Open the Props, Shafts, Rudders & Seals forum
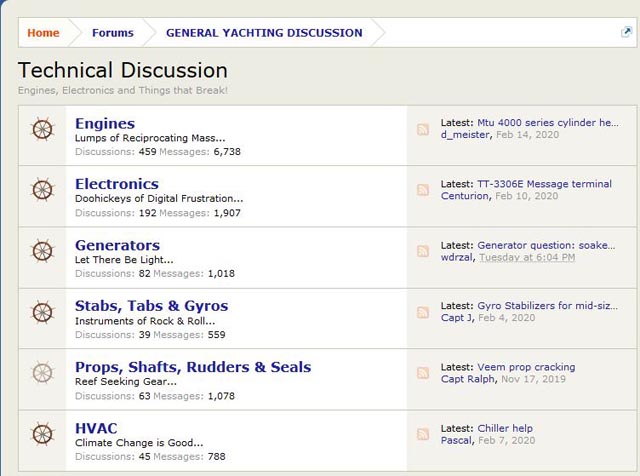 pyautogui.click(x=193, y=367)
